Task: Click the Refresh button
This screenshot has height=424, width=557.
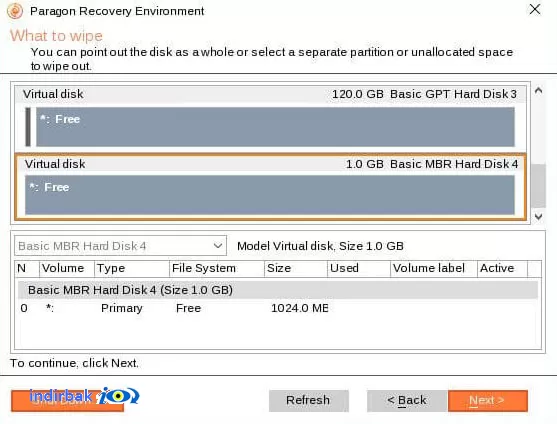Action: pyautogui.click(x=309, y=401)
